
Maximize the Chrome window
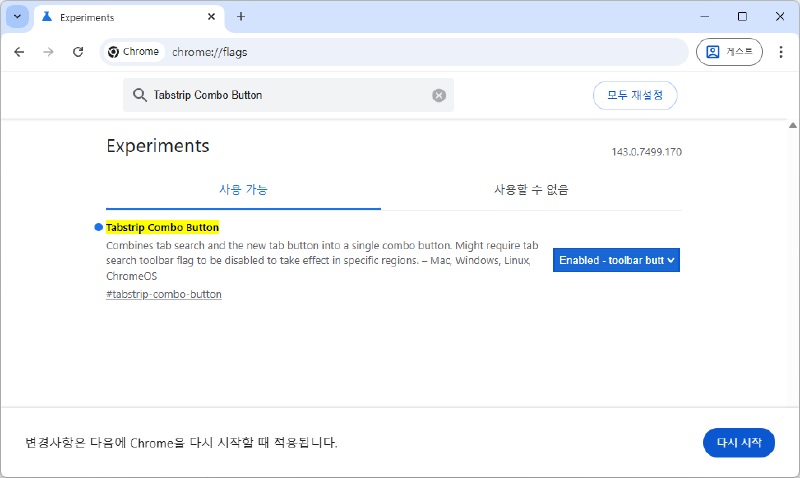[742, 17]
